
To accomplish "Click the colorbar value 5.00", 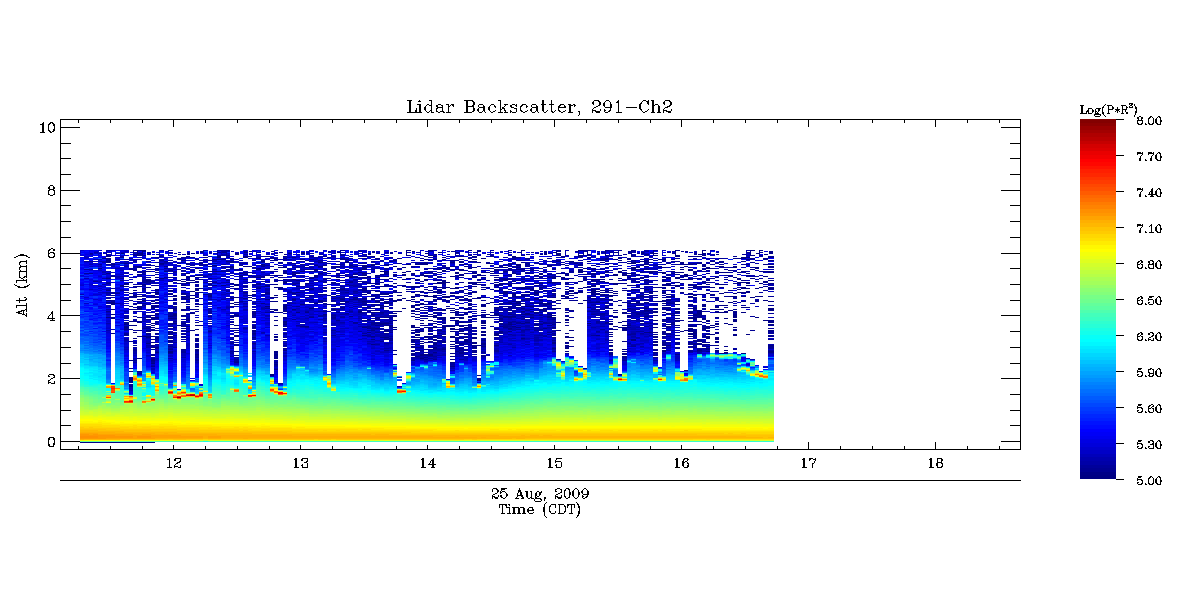I will [1148, 481].
